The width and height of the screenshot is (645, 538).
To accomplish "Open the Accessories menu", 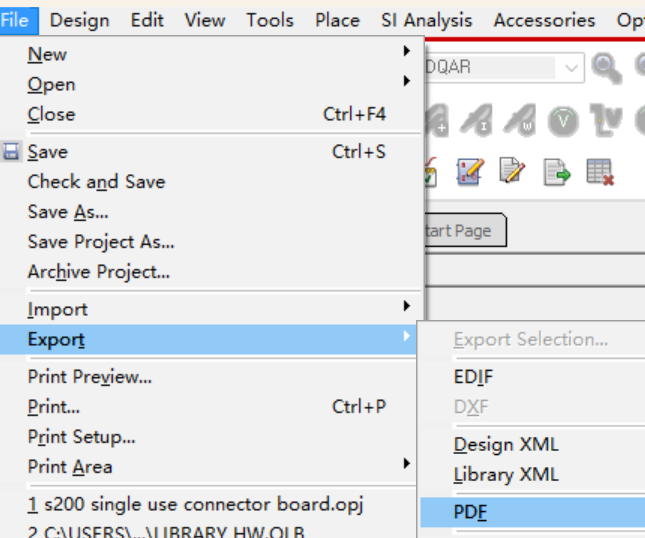I will (544, 20).
